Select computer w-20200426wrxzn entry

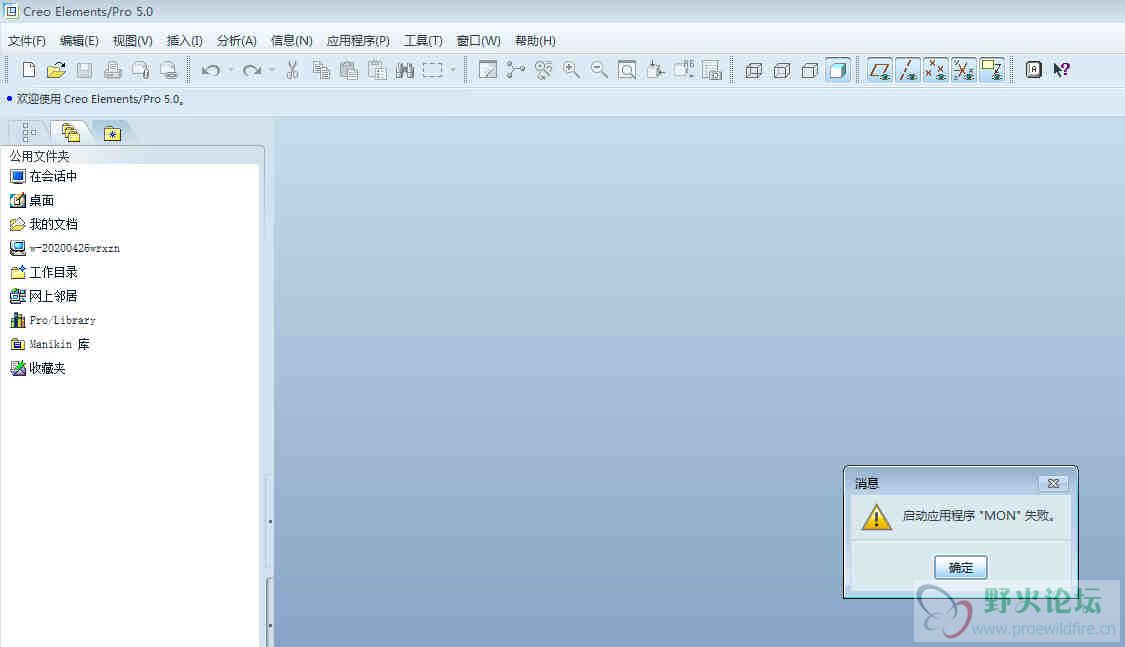65,248
